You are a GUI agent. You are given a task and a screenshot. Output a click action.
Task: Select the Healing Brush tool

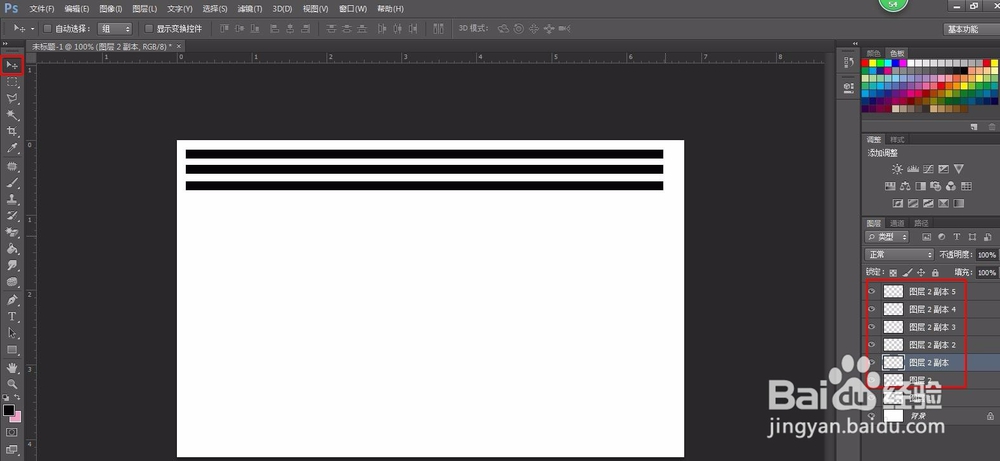tap(12, 167)
